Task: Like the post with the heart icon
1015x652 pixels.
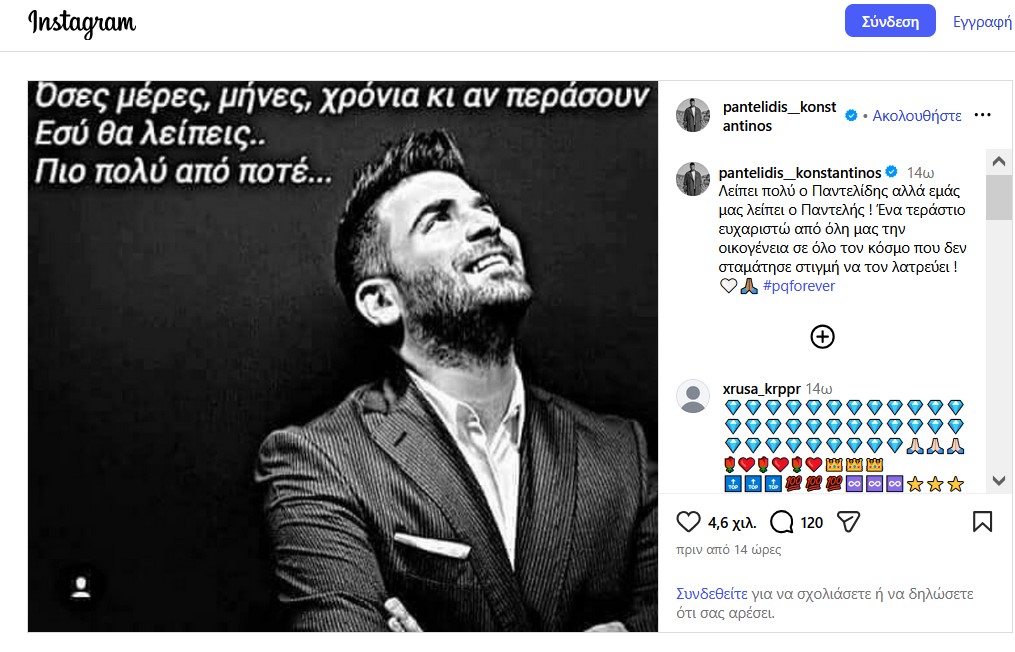Action: 688,522
